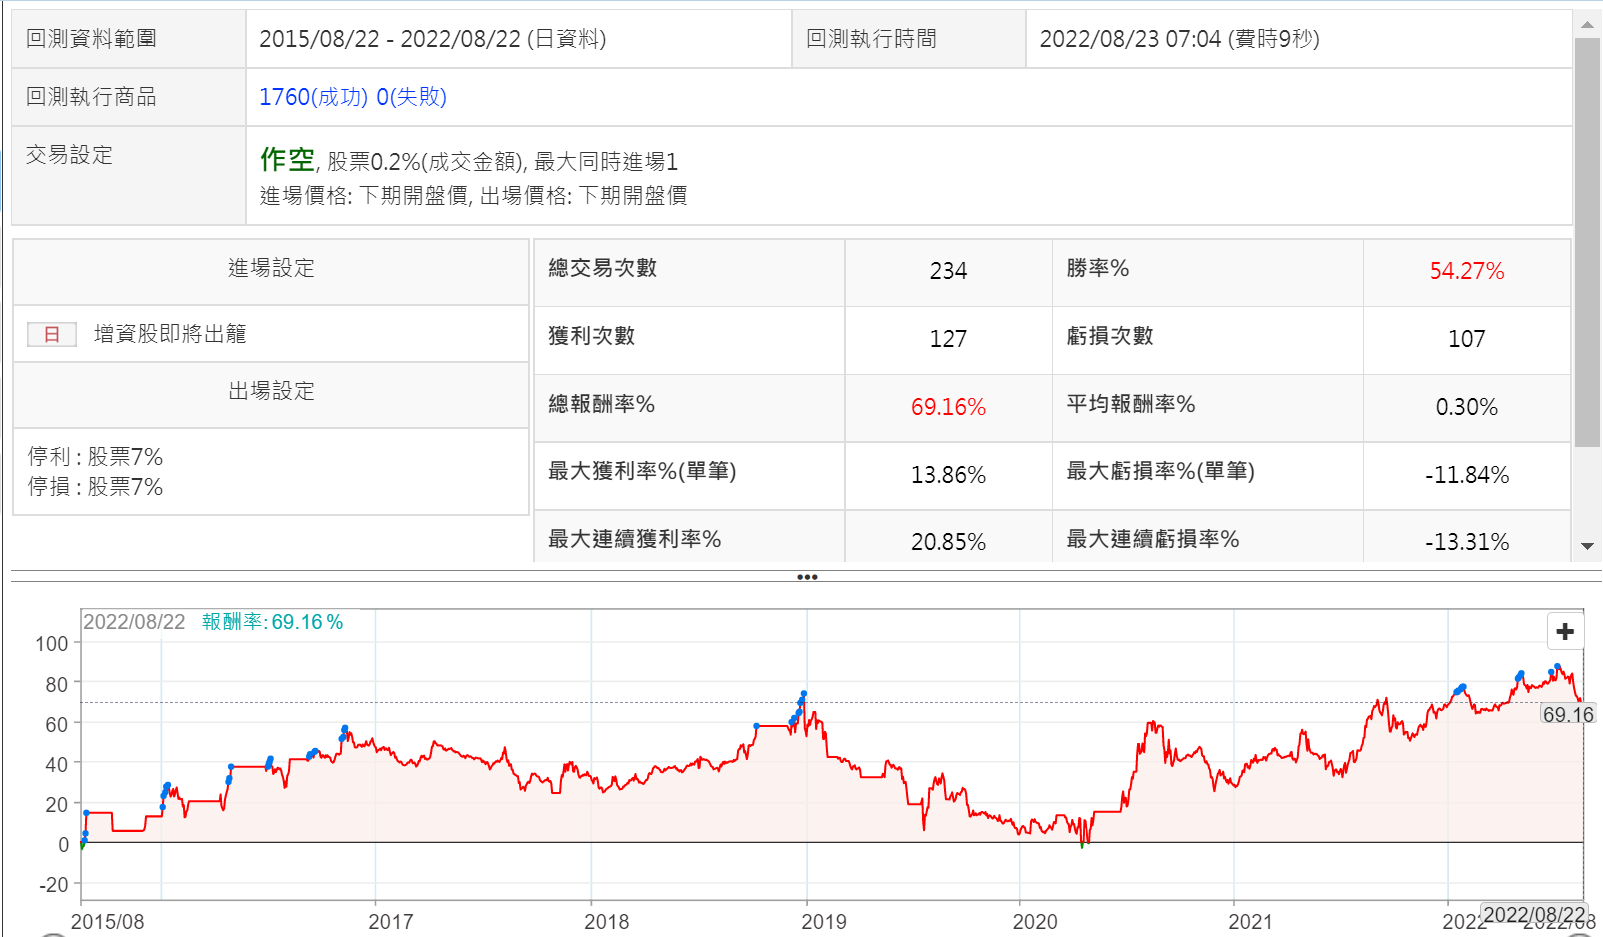Screen dimensions: 1603x937
Task: Click the 報酬率:69.16% chart legend text
Action: 272,622
